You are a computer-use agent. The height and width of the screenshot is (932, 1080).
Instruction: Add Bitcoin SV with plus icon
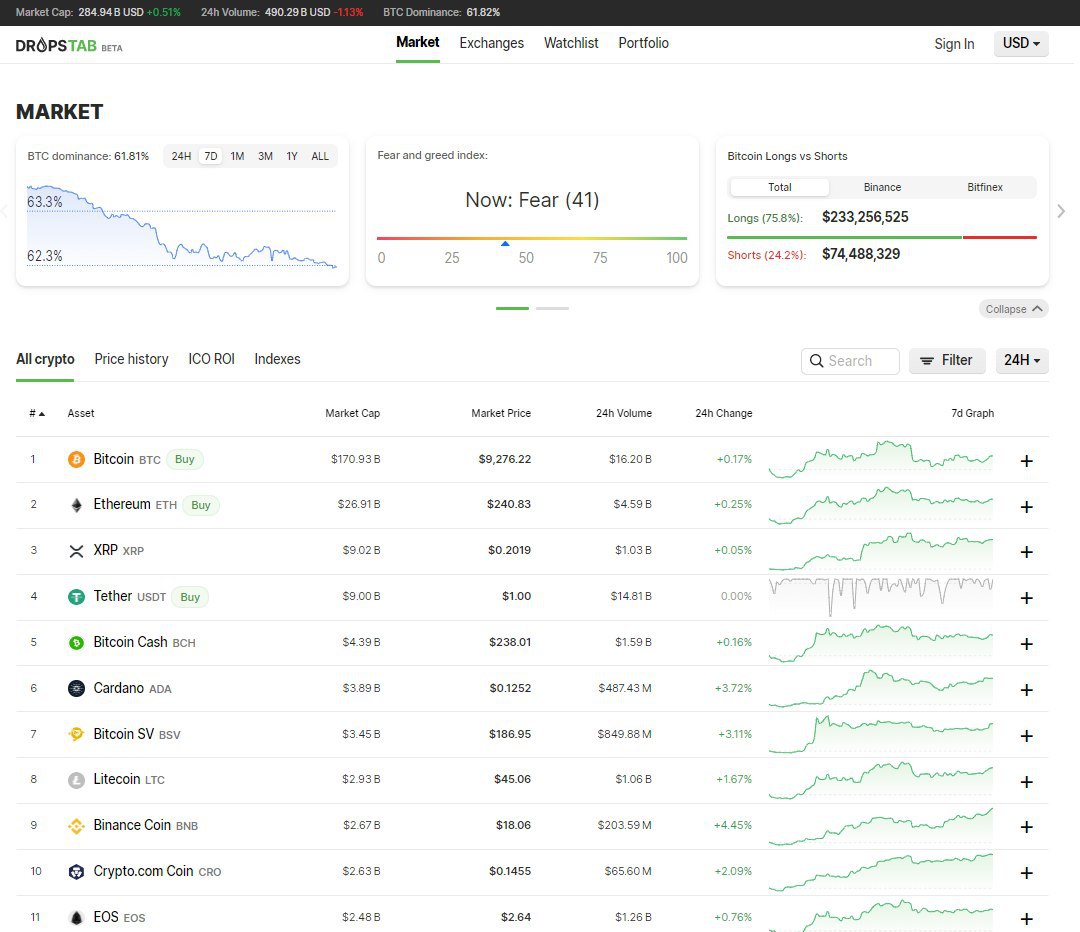[1026, 736]
